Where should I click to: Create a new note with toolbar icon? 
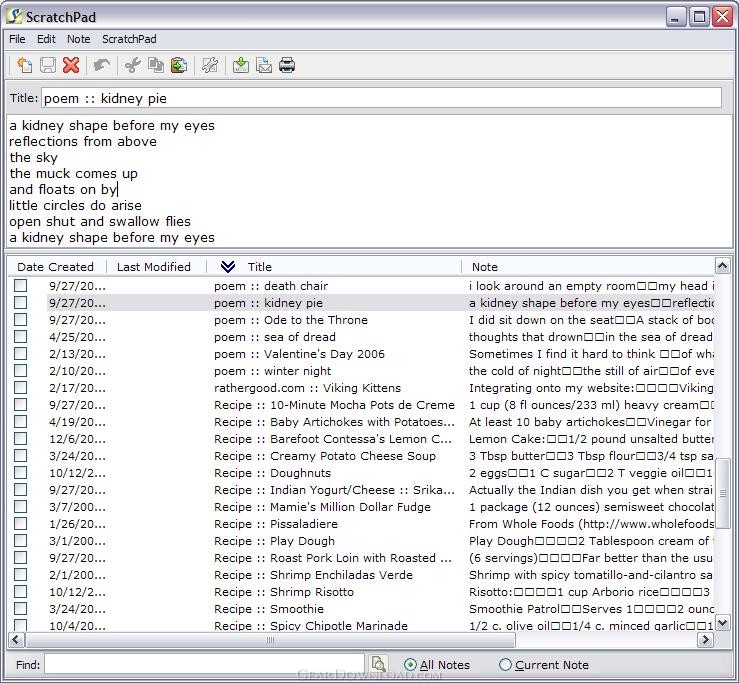click(x=25, y=65)
